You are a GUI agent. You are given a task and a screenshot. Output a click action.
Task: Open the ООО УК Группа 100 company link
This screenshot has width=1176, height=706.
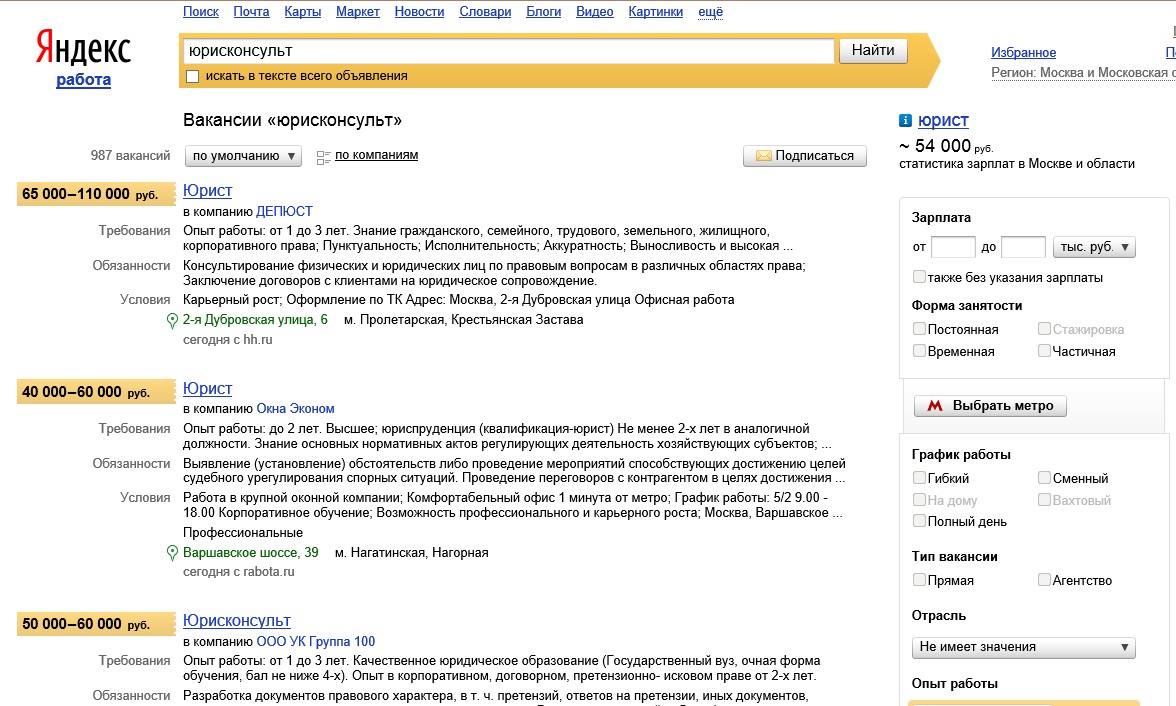316,641
